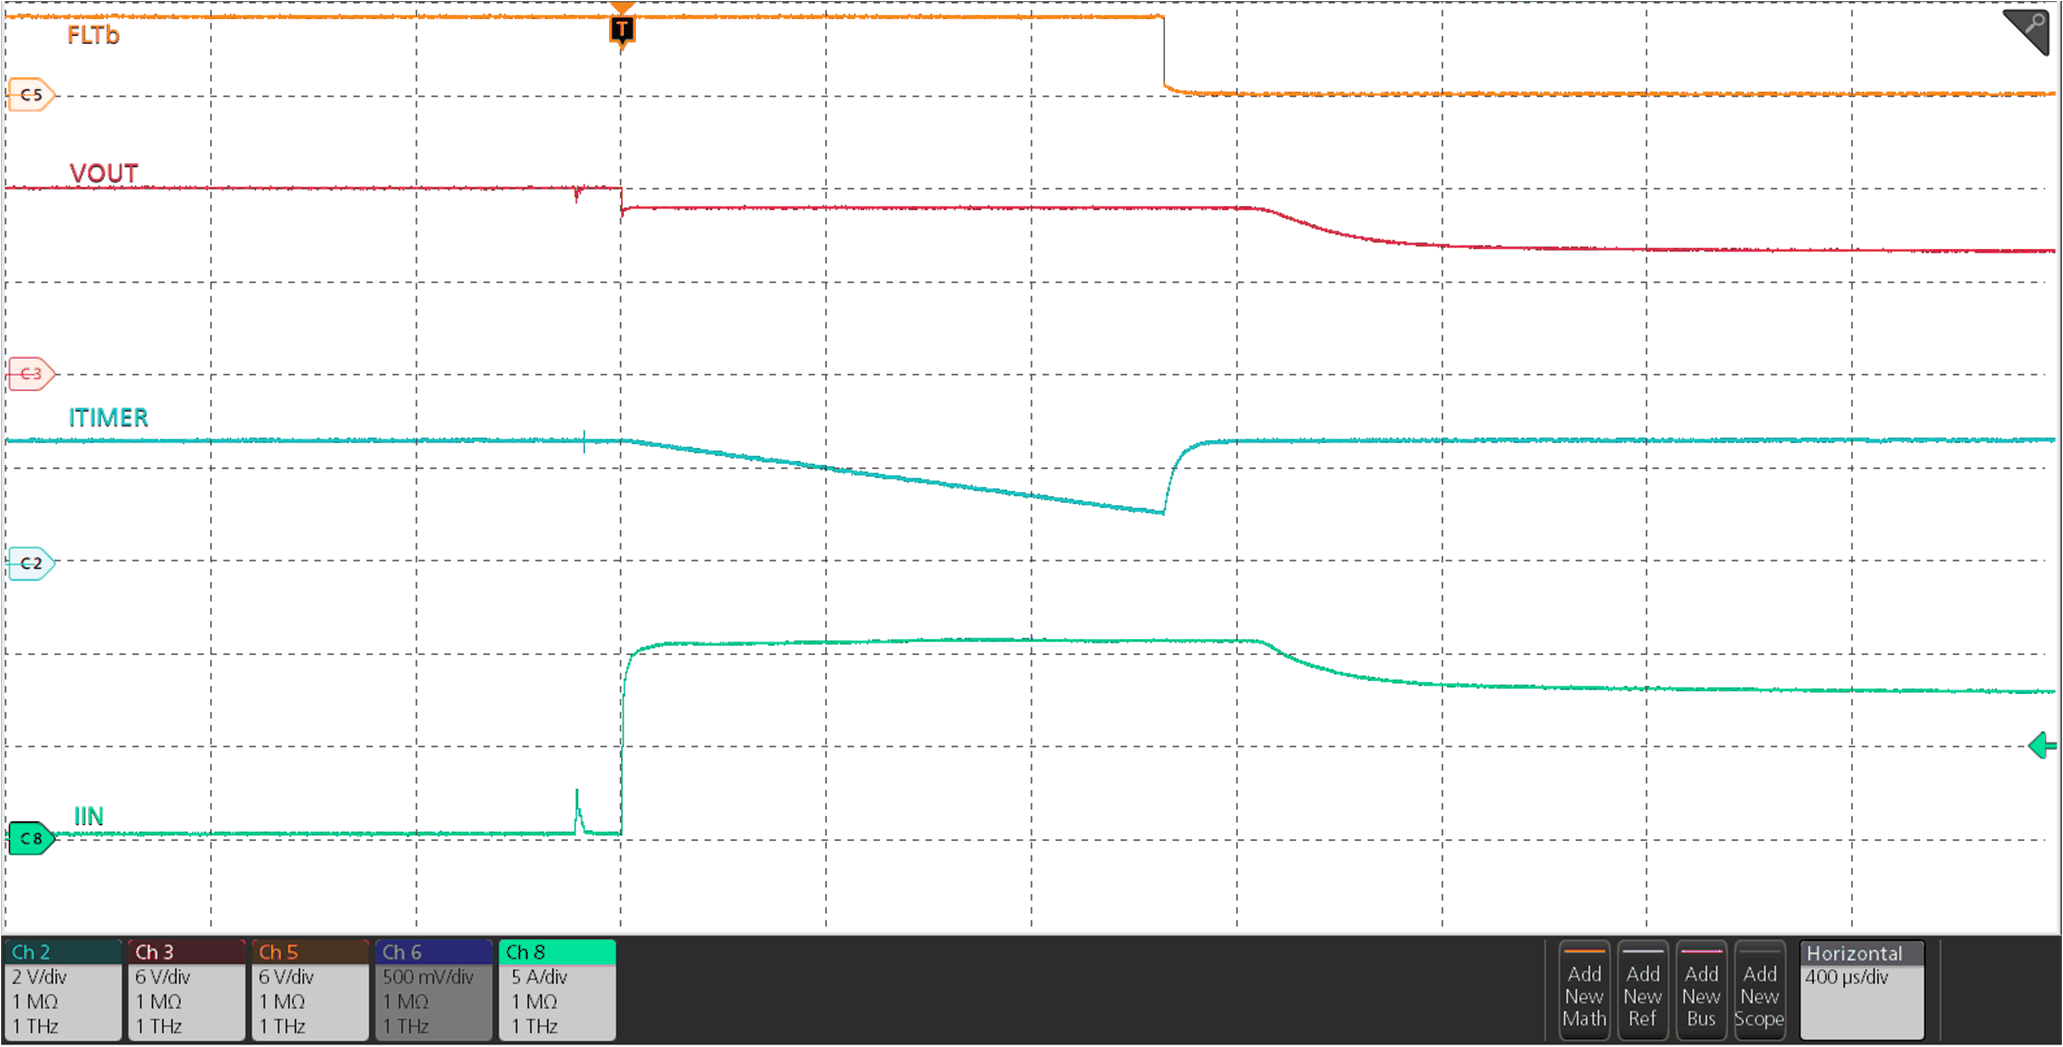Click the Add New Bus button

(1701, 991)
